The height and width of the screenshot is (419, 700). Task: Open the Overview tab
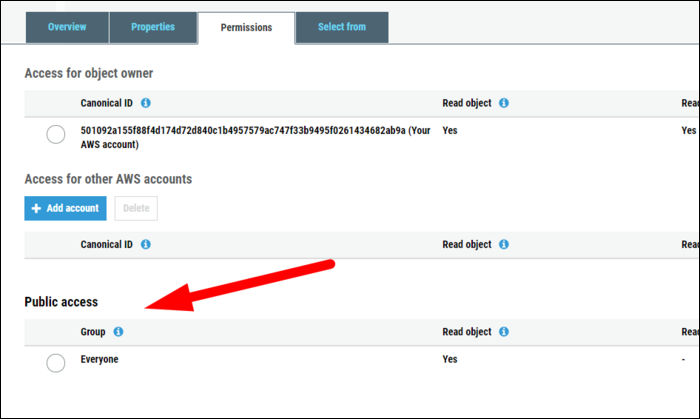67,27
